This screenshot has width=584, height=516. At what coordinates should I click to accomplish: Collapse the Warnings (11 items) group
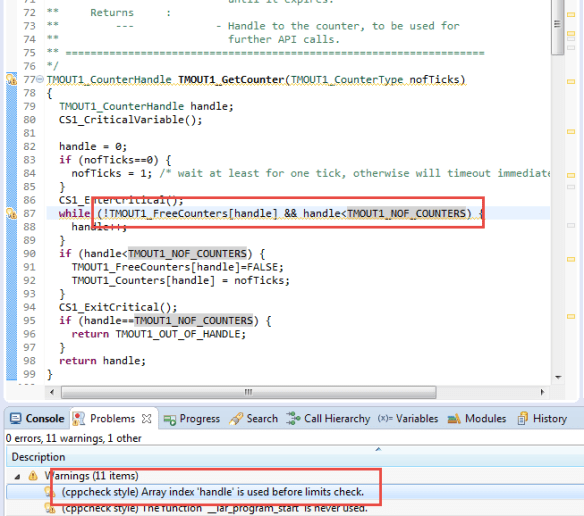pos(17,476)
